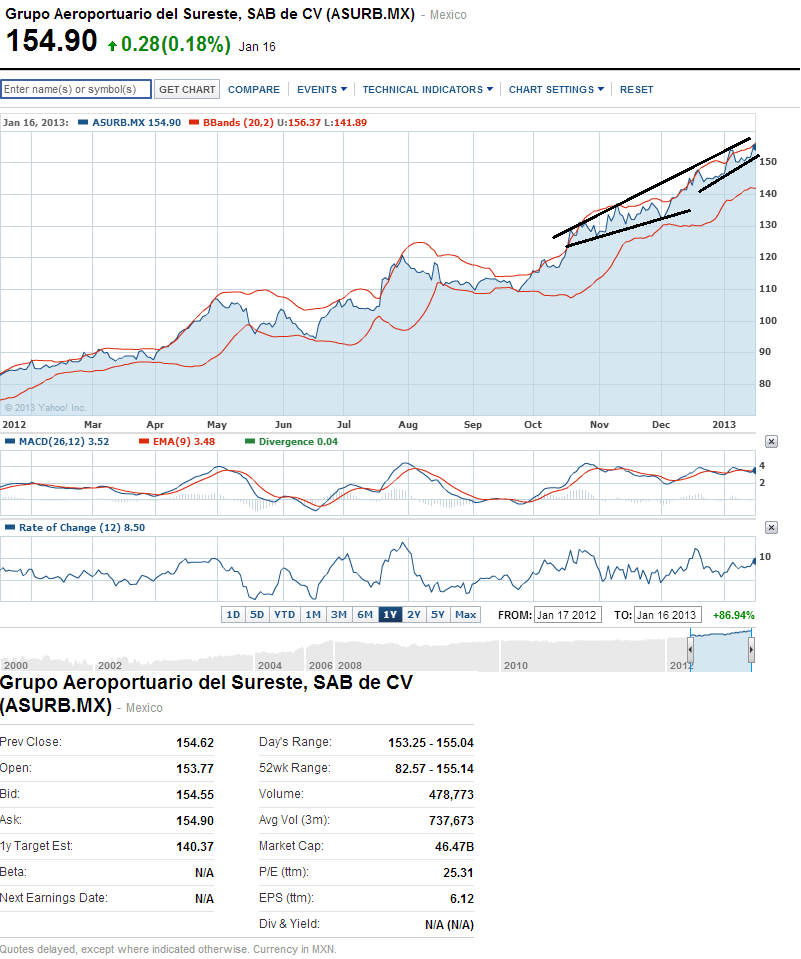The height and width of the screenshot is (959, 801).
Task: Click the Day's Range value
Action: click(x=431, y=742)
